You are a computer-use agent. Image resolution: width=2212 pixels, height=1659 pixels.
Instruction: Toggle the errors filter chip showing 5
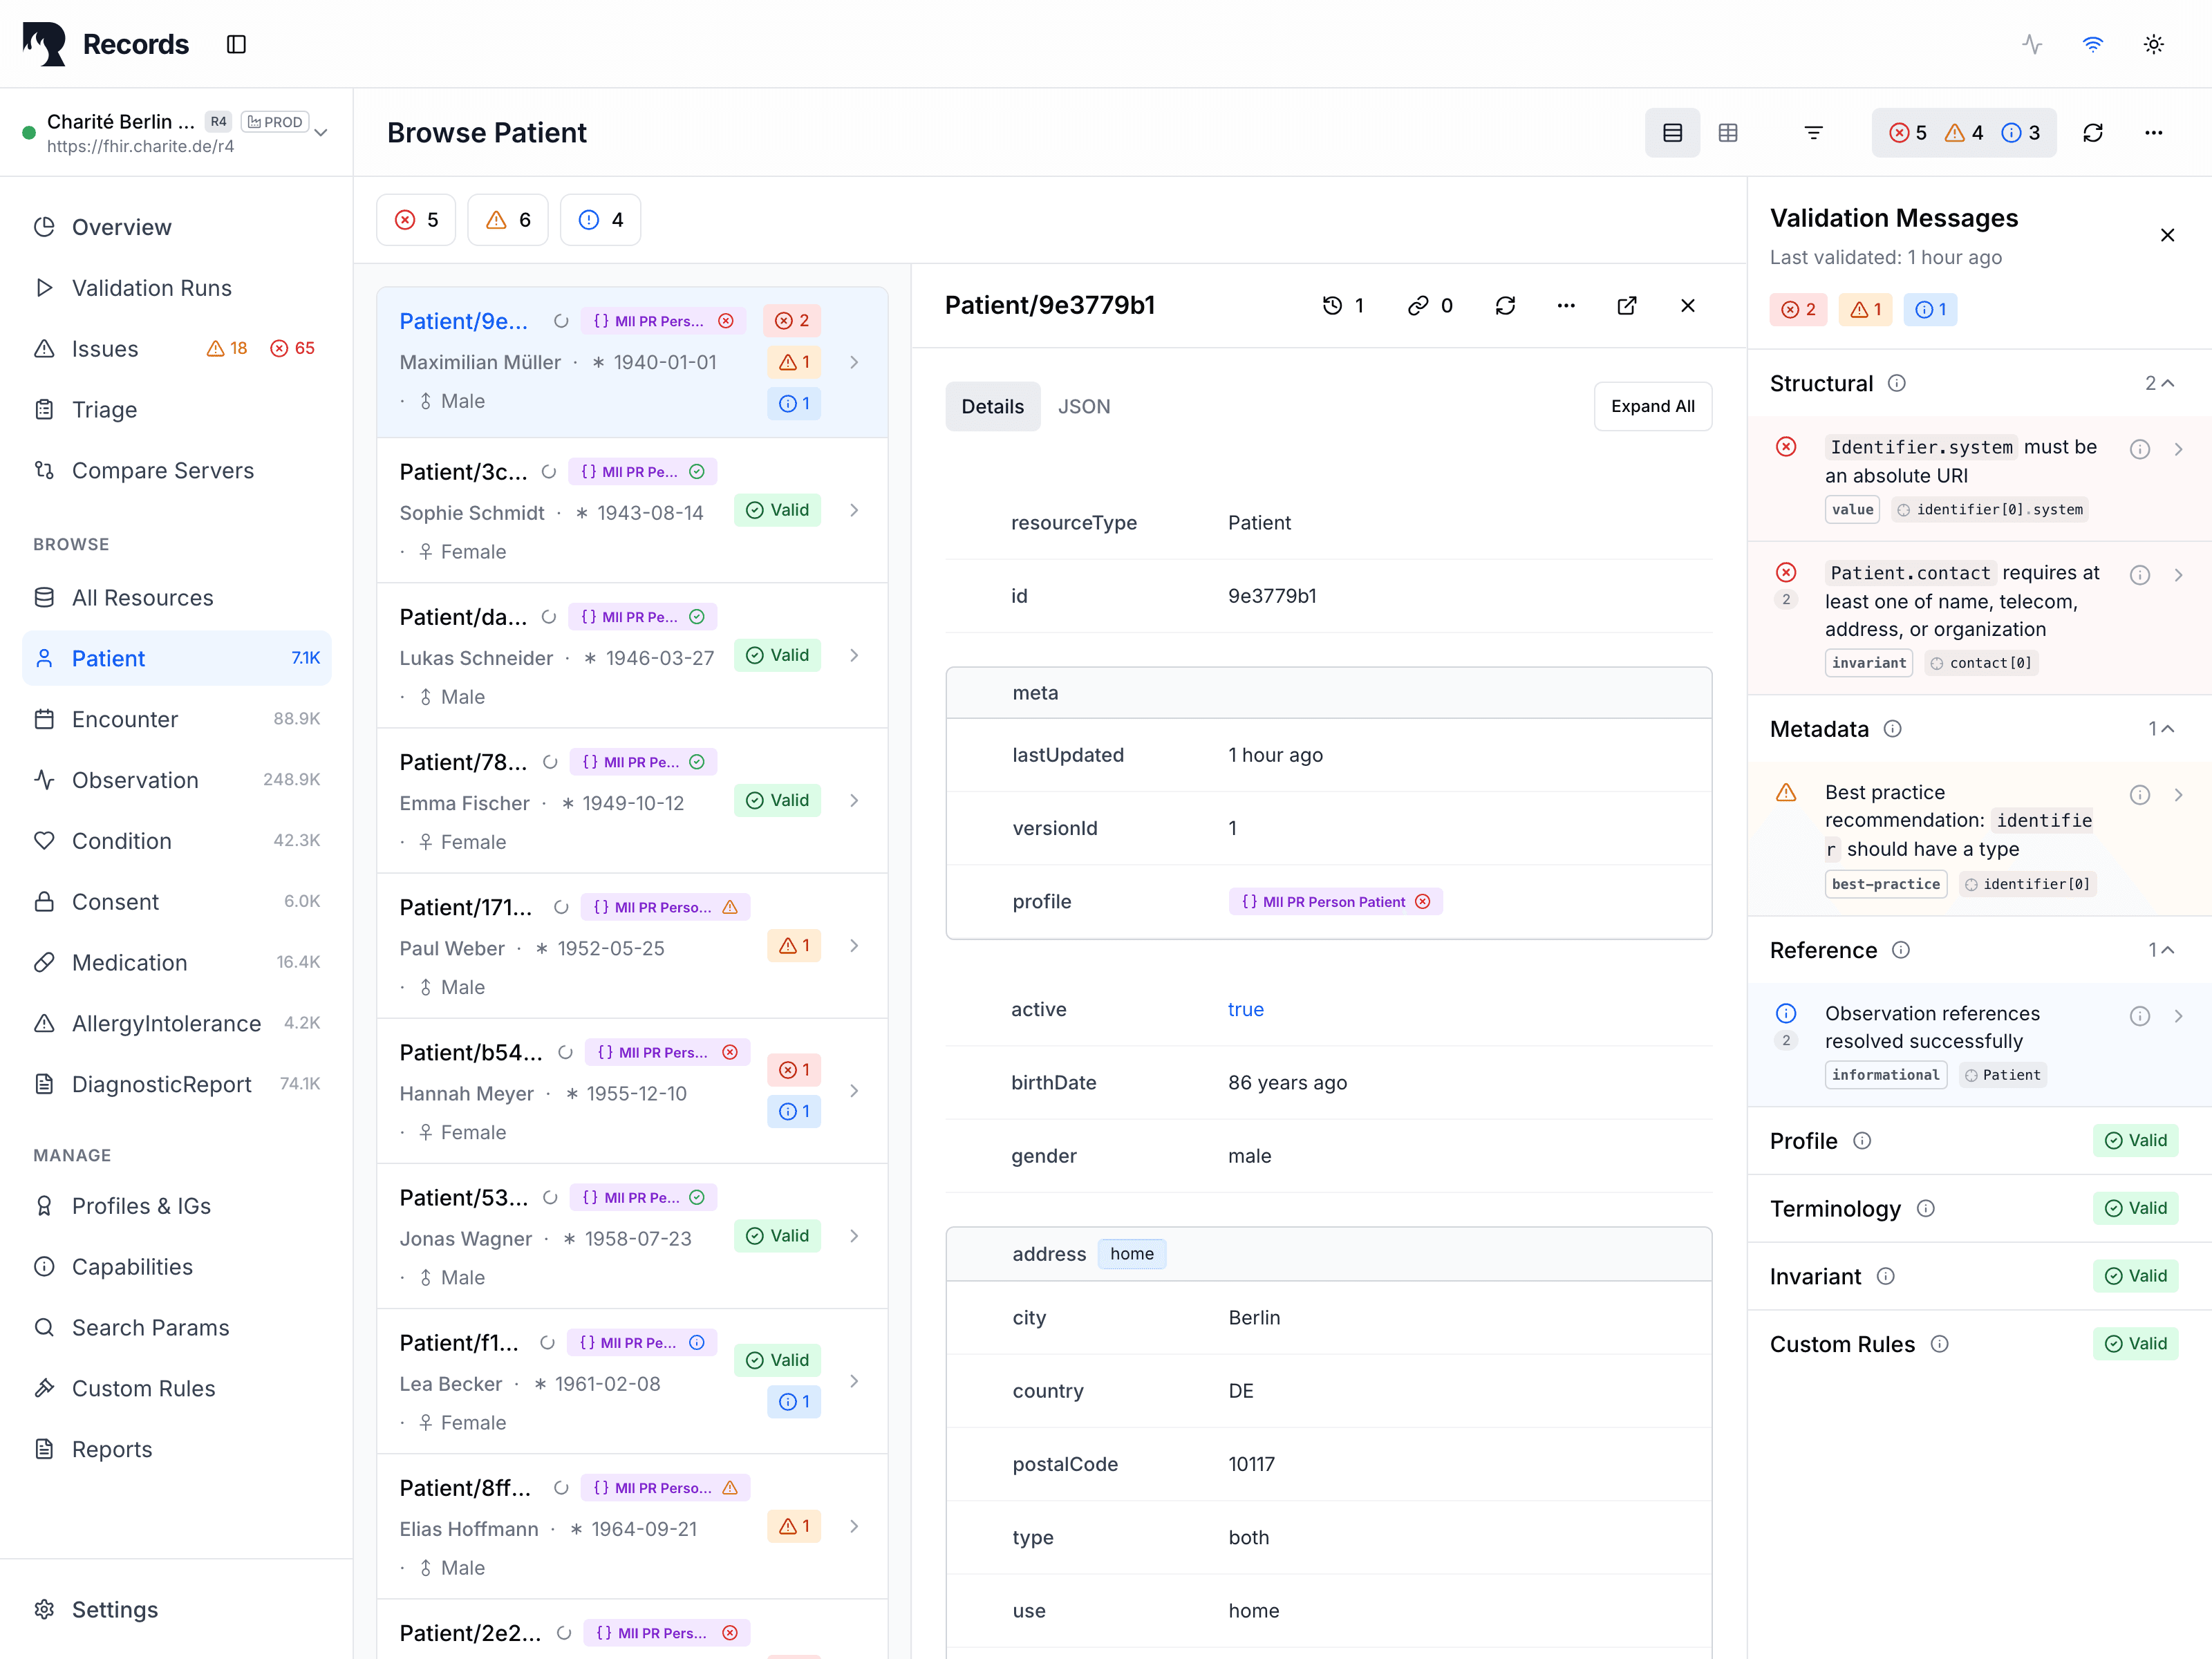point(416,220)
